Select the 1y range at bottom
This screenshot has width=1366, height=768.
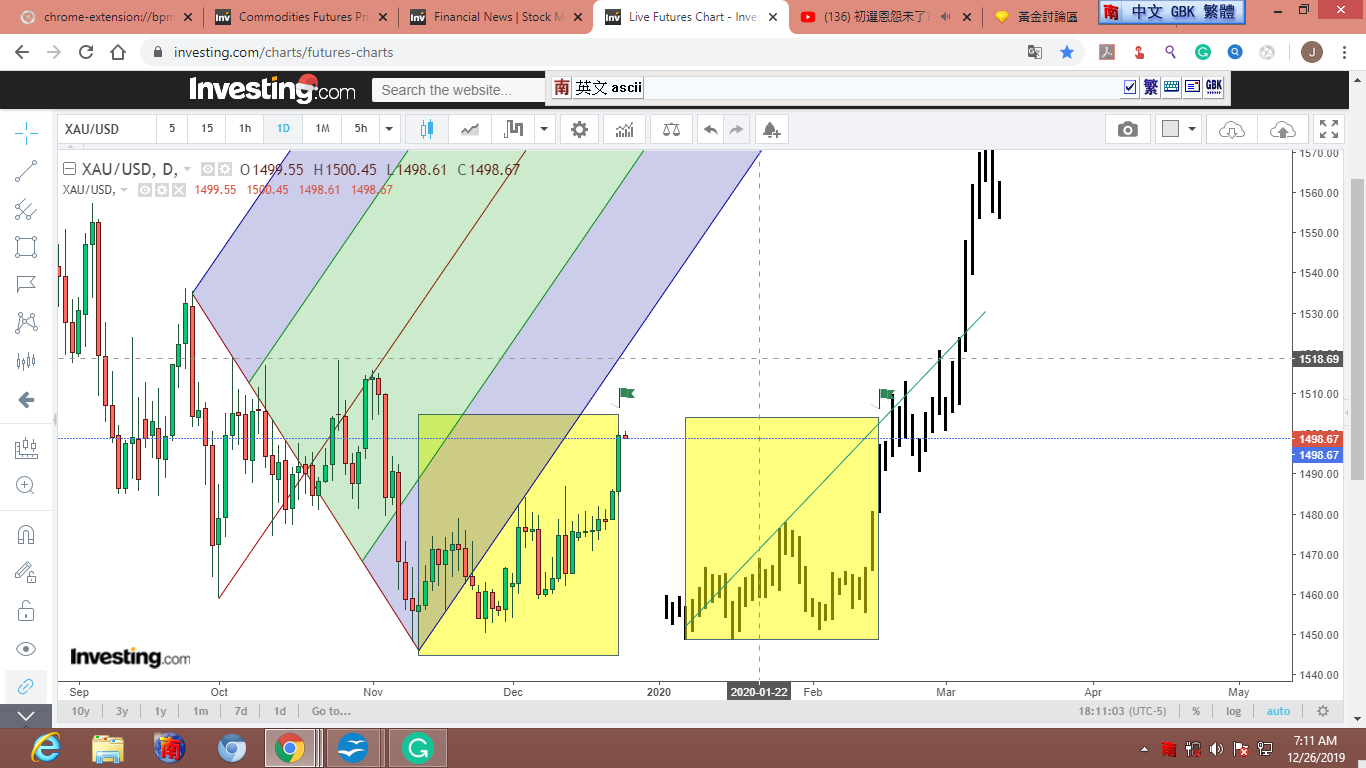[160, 711]
